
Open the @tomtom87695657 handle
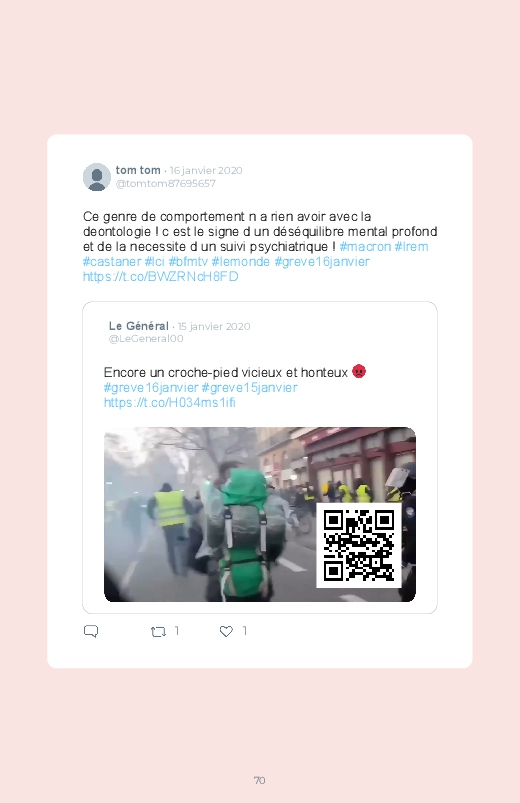165,184
